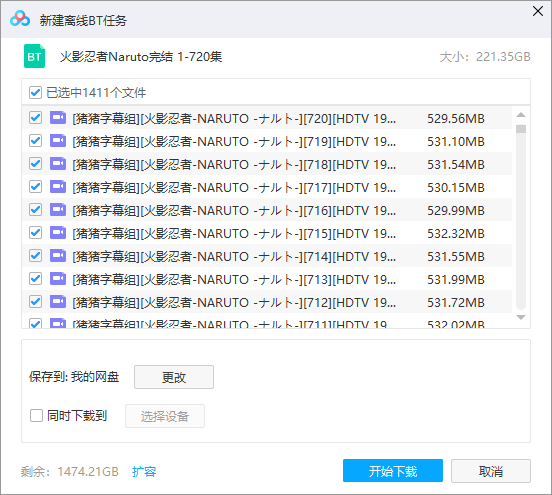Click the 开始下载 button
Viewport: 552px width, 495px height.
click(x=393, y=471)
